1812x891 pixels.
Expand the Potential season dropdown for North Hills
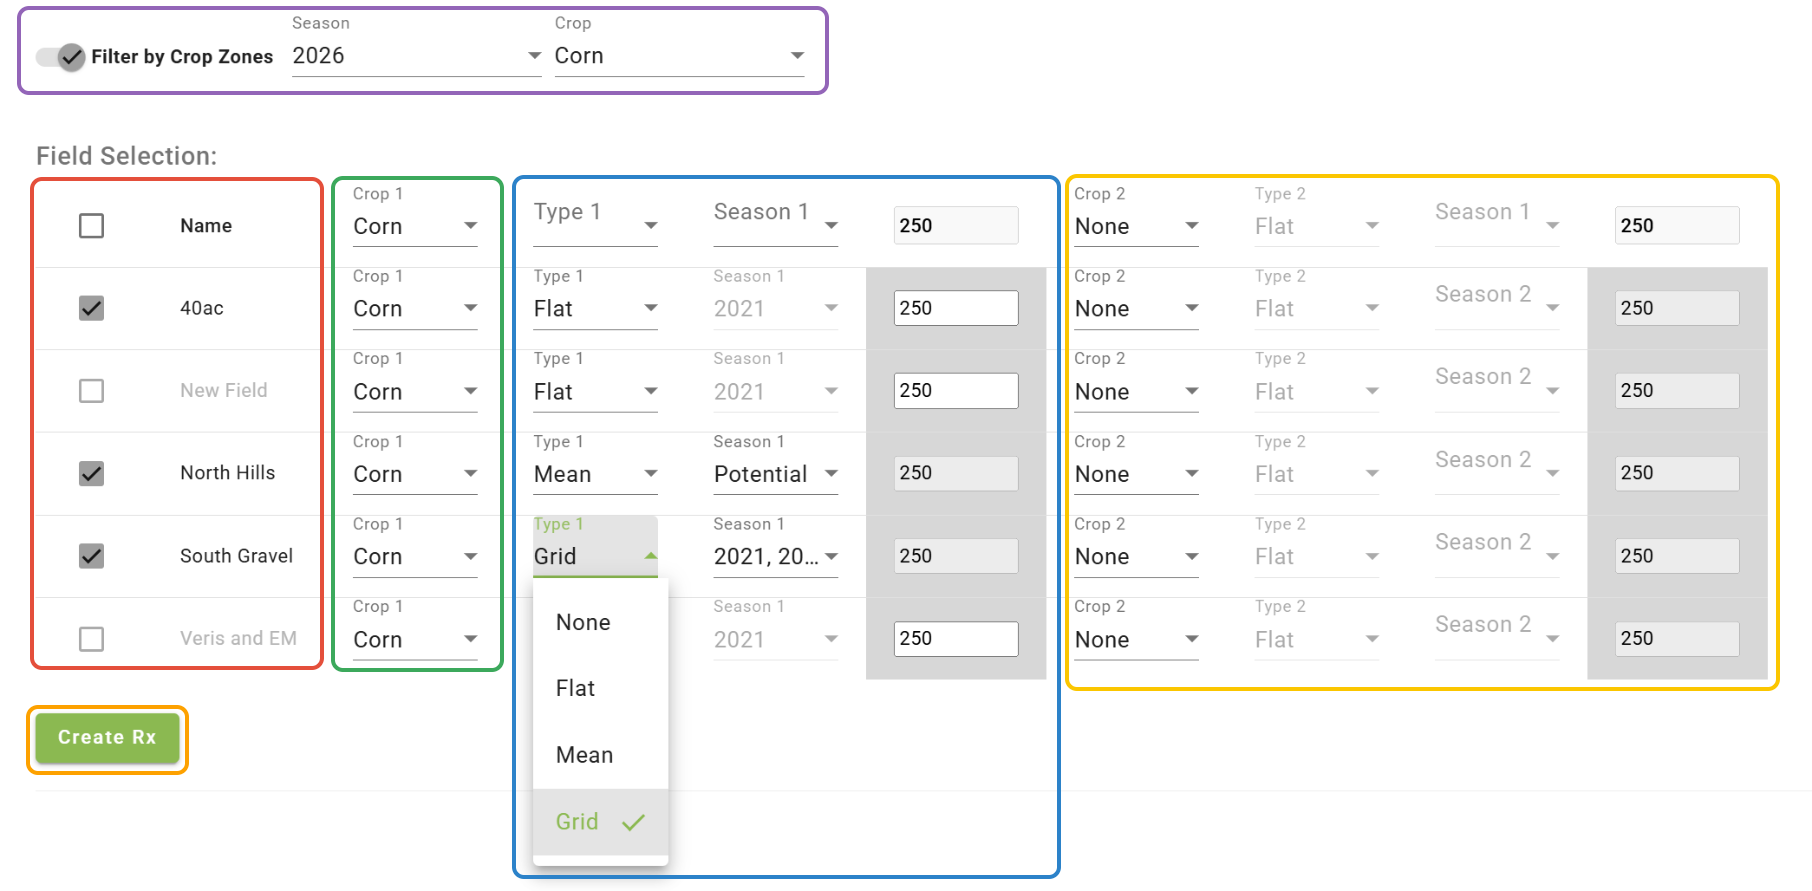coord(775,474)
